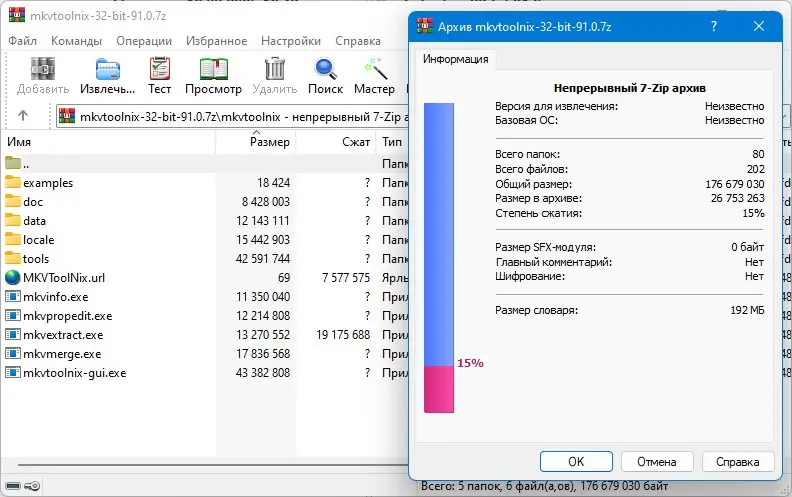Select the mkvmerge.exe file name
The width and height of the screenshot is (792, 497).
(x=62, y=354)
